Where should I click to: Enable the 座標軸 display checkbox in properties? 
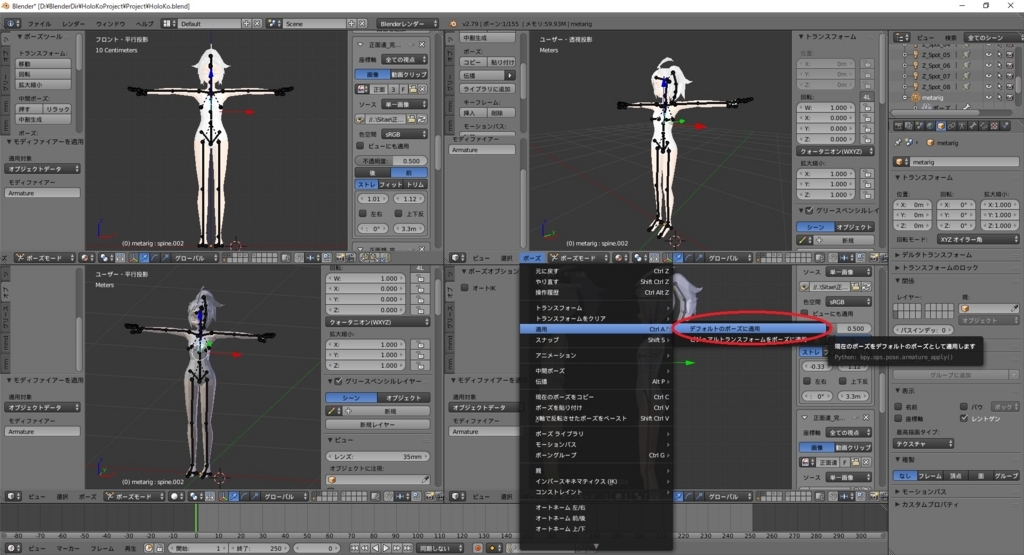point(899,419)
